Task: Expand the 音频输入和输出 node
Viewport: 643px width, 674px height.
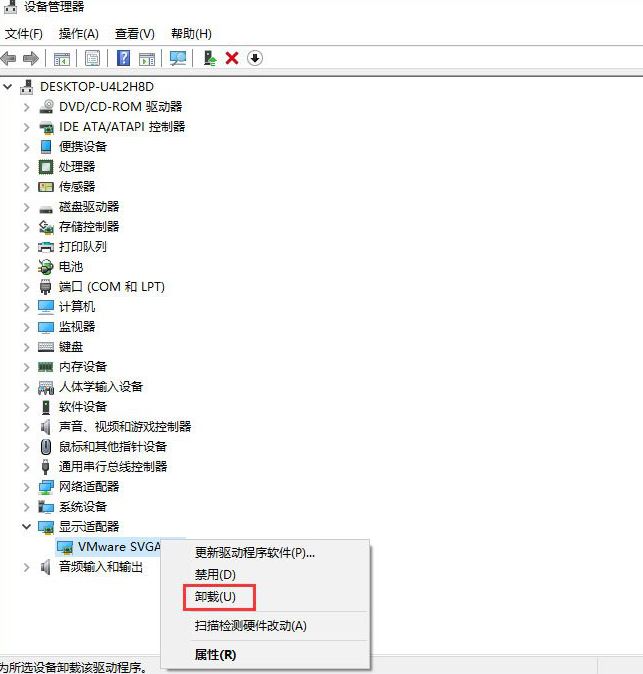Action: 27,567
